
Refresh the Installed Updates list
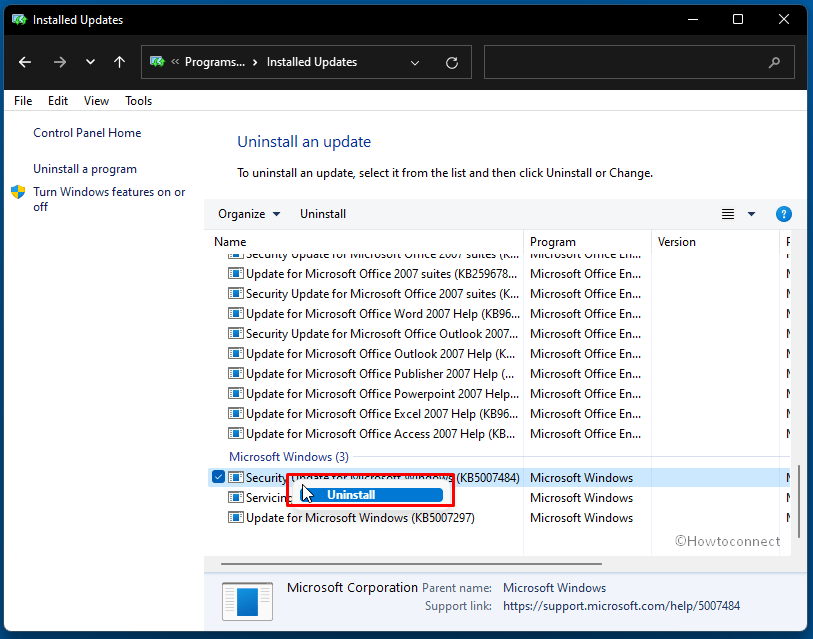pos(452,63)
